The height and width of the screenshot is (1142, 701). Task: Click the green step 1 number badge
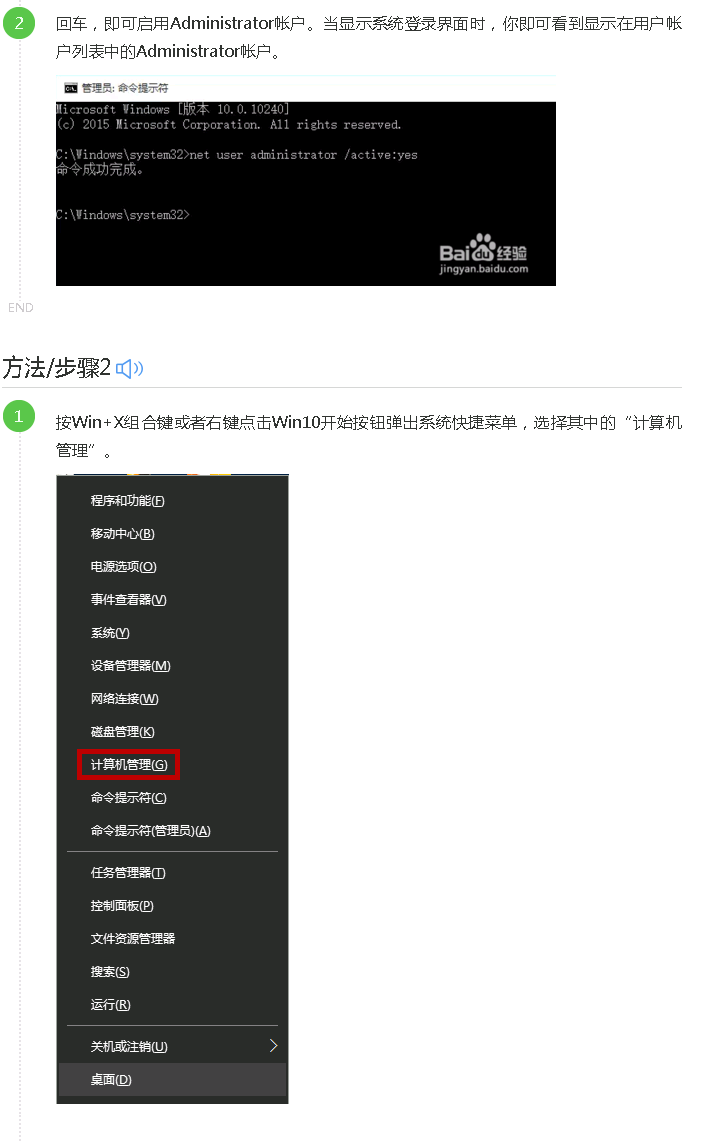19,417
